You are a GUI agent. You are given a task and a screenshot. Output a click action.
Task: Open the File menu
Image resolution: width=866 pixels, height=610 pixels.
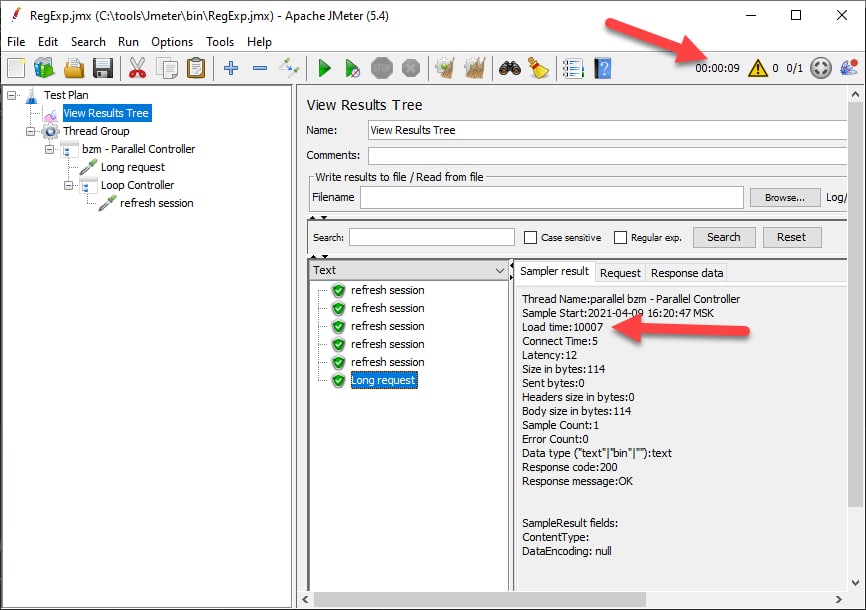[16, 42]
